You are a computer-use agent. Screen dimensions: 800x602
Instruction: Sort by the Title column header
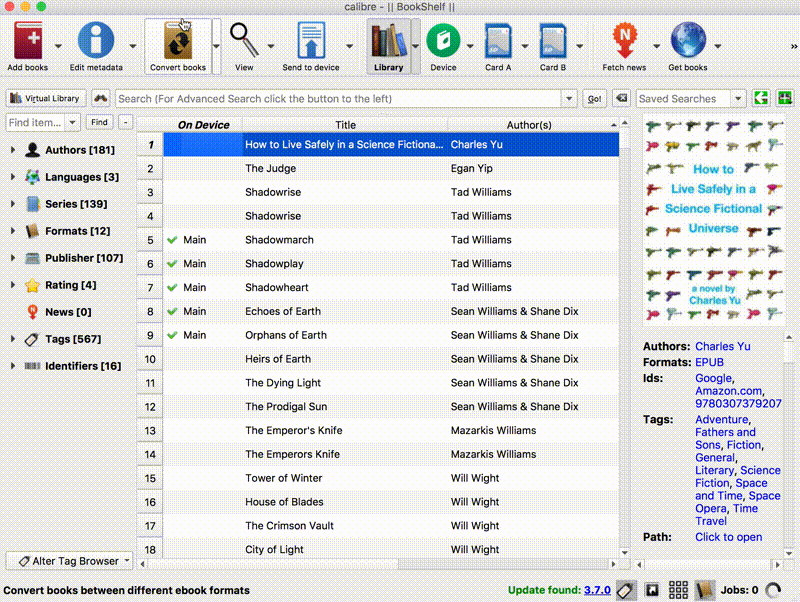(345, 125)
